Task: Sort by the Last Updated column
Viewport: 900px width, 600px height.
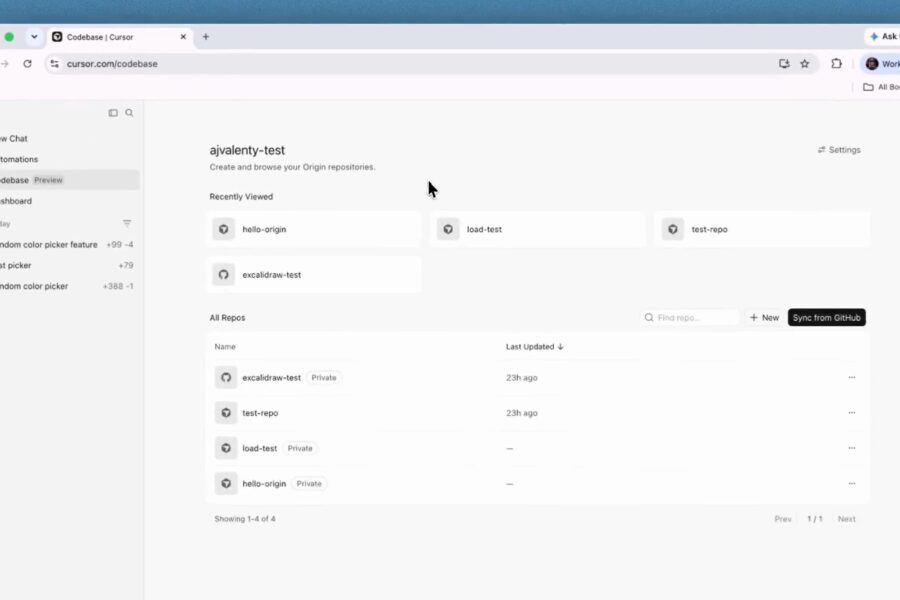Action: [x=534, y=347]
